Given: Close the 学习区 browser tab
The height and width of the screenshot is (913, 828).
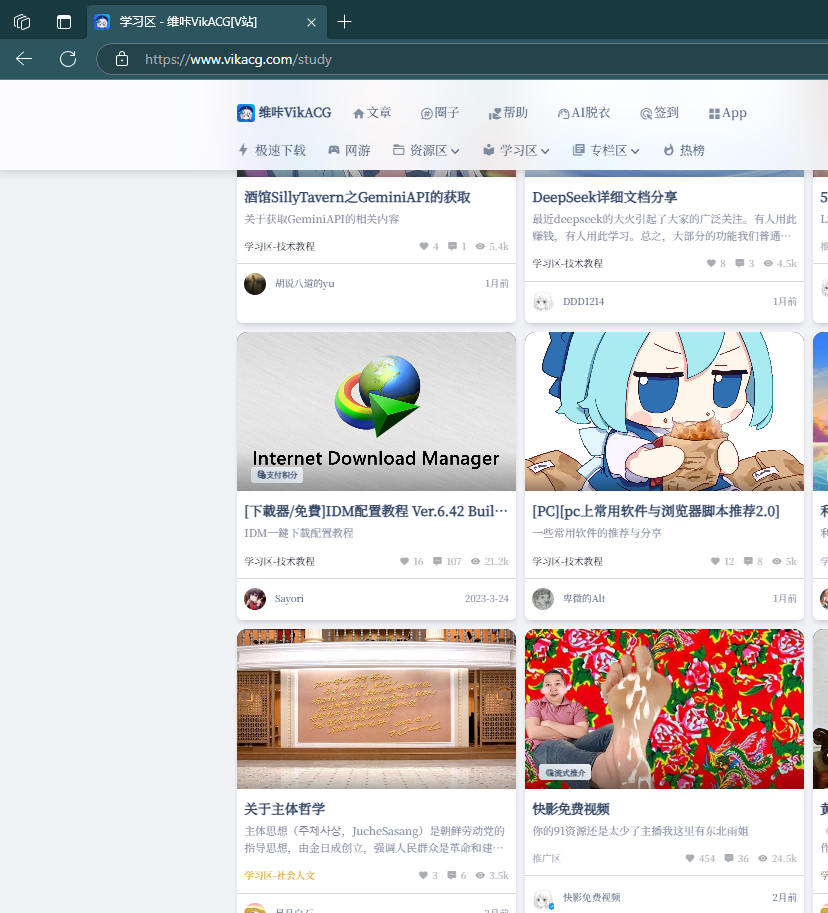Looking at the screenshot, I should 311,22.
